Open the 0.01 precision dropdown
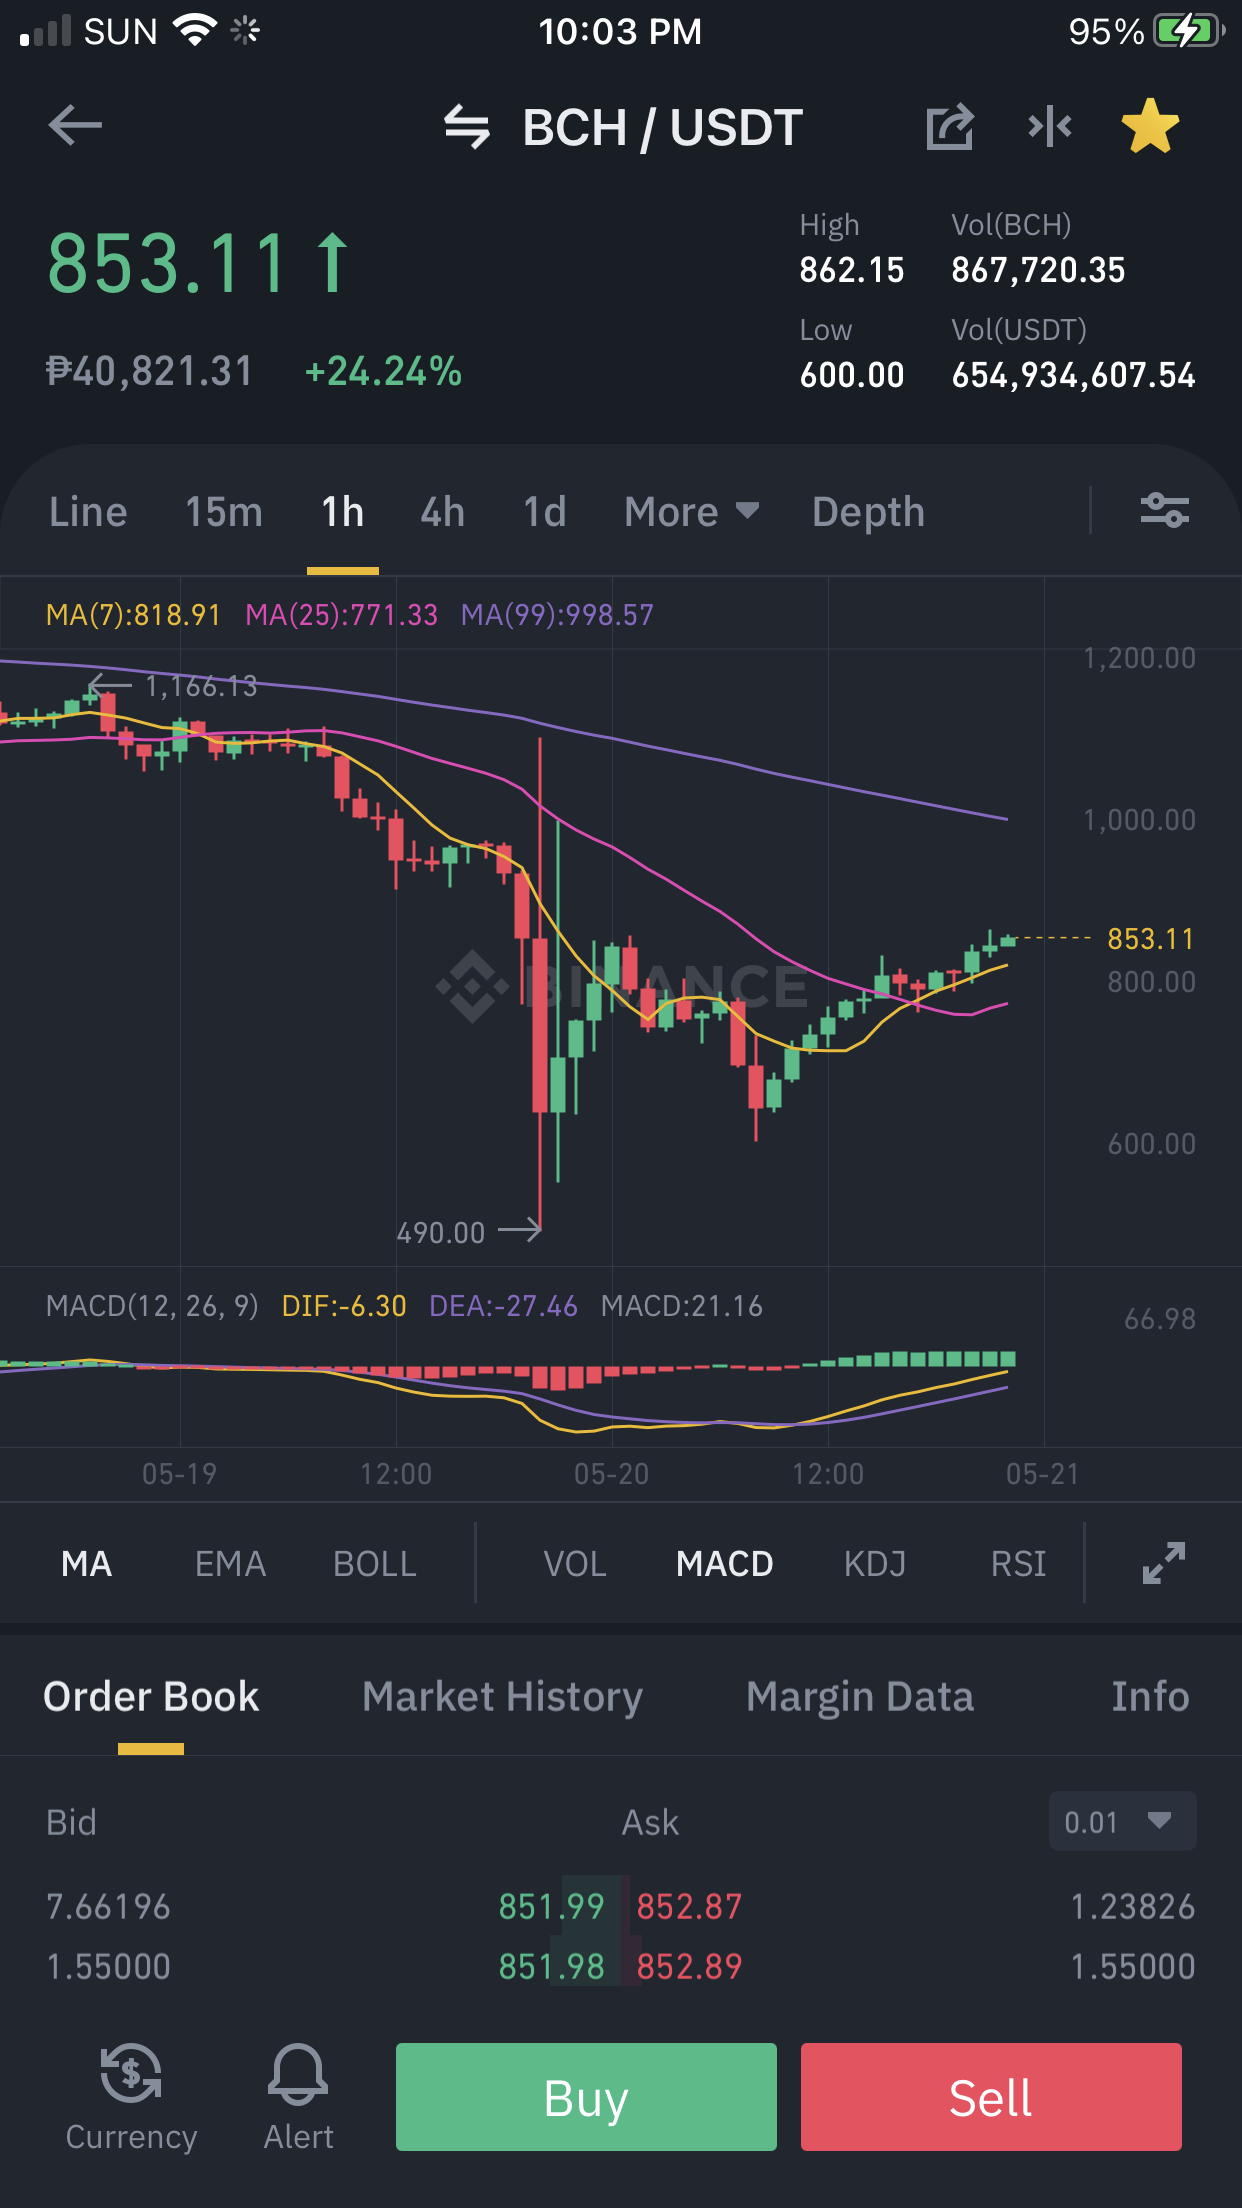This screenshot has height=2208, width=1242. click(1122, 1821)
